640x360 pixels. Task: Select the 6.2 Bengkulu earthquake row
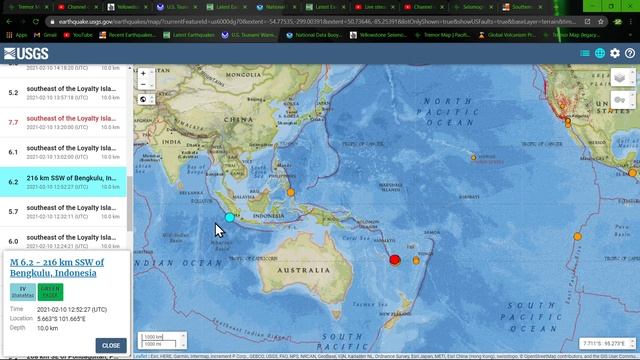(x=63, y=182)
